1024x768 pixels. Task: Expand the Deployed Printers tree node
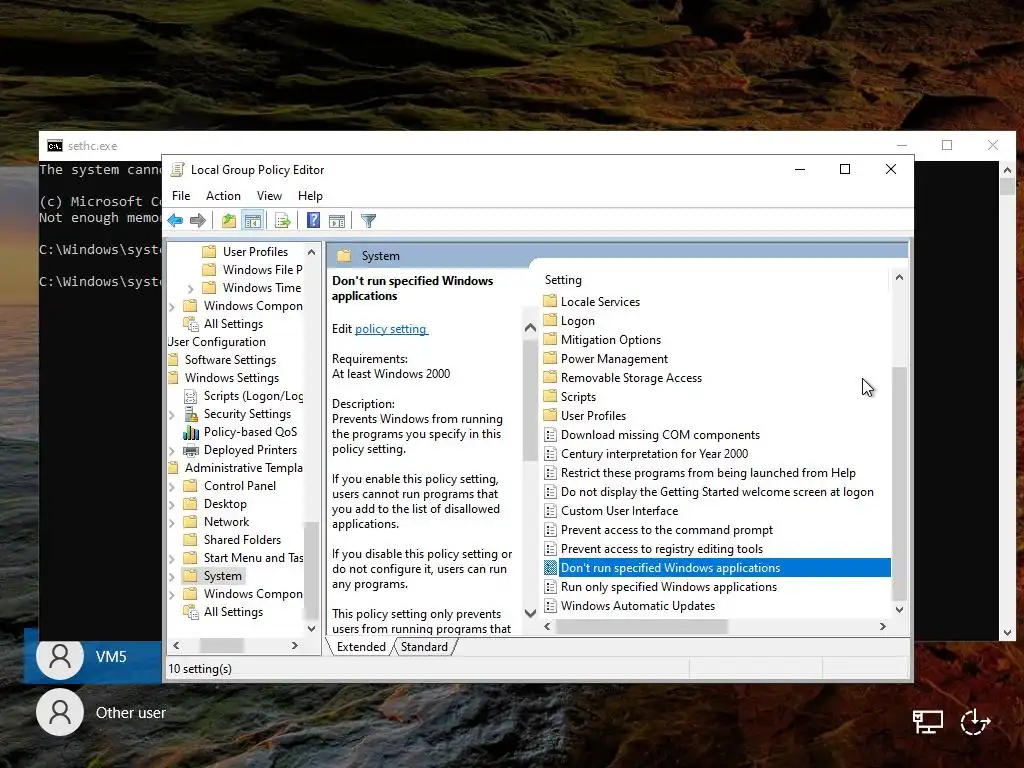tap(172, 451)
